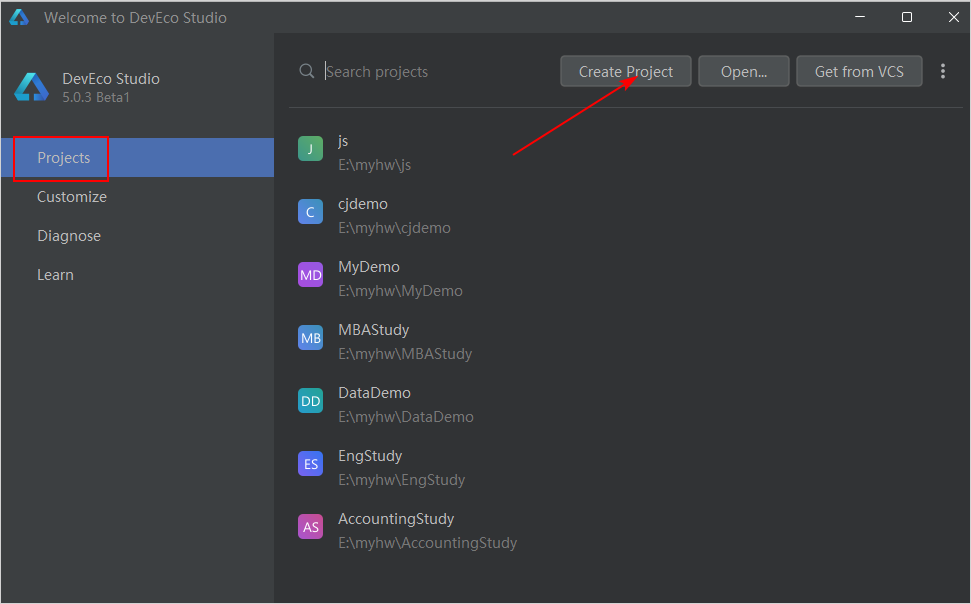Click the Open... button

point(744,71)
